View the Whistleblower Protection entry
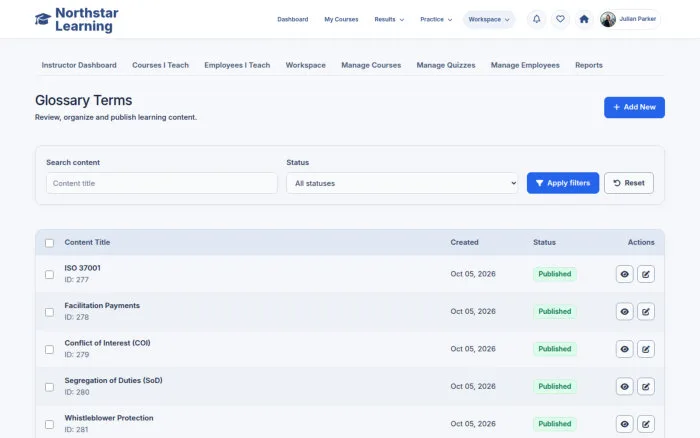Viewport: 700px width, 438px height. tap(625, 424)
